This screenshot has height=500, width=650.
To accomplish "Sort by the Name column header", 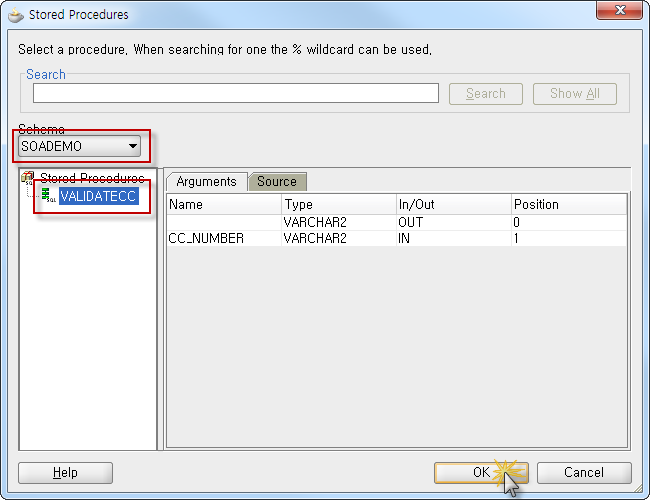I will click(224, 204).
